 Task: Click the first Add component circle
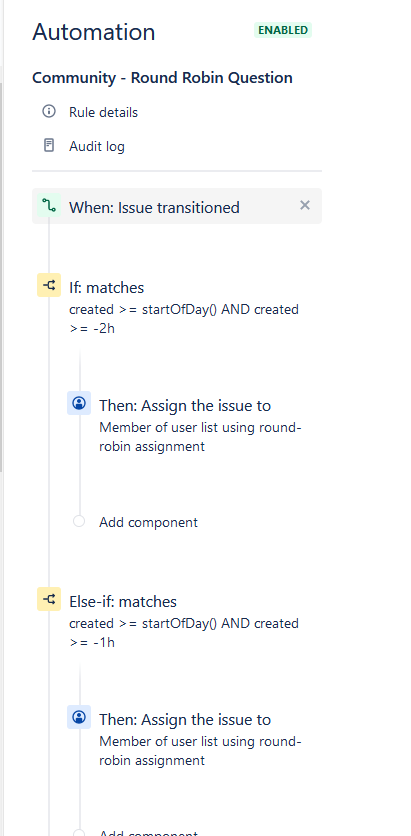pyautogui.click(x=79, y=521)
